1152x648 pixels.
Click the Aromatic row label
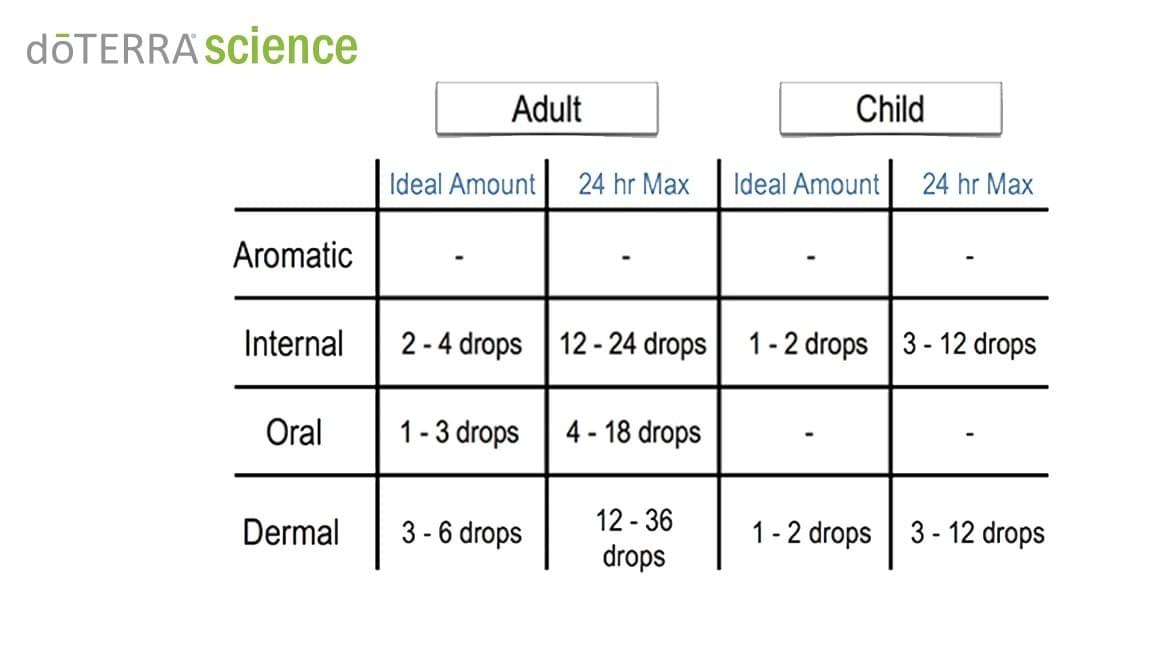(x=293, y=255)
